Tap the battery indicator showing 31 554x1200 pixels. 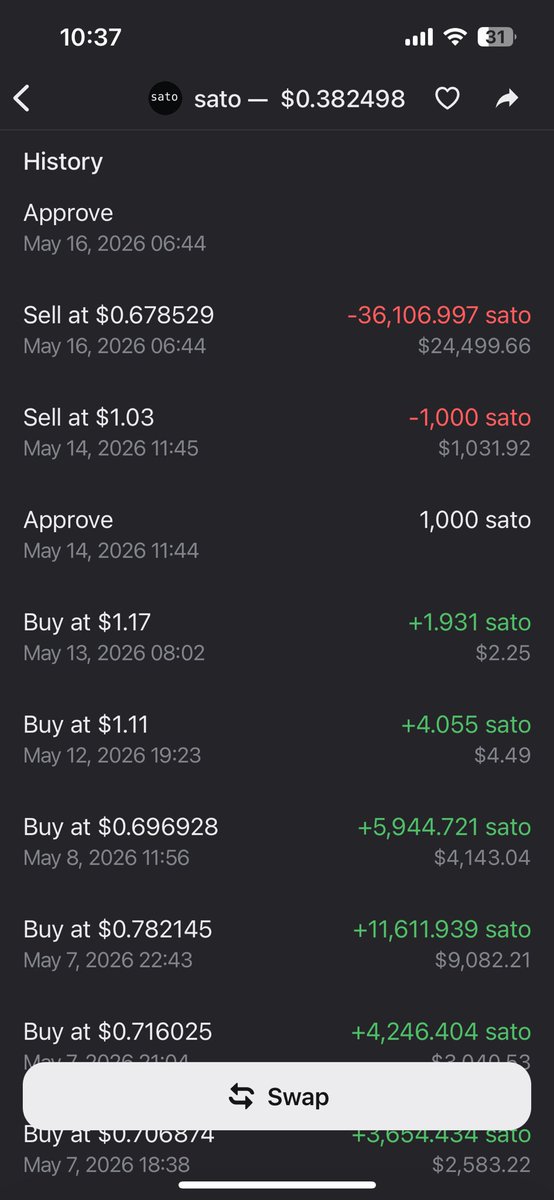pos(497,38)
